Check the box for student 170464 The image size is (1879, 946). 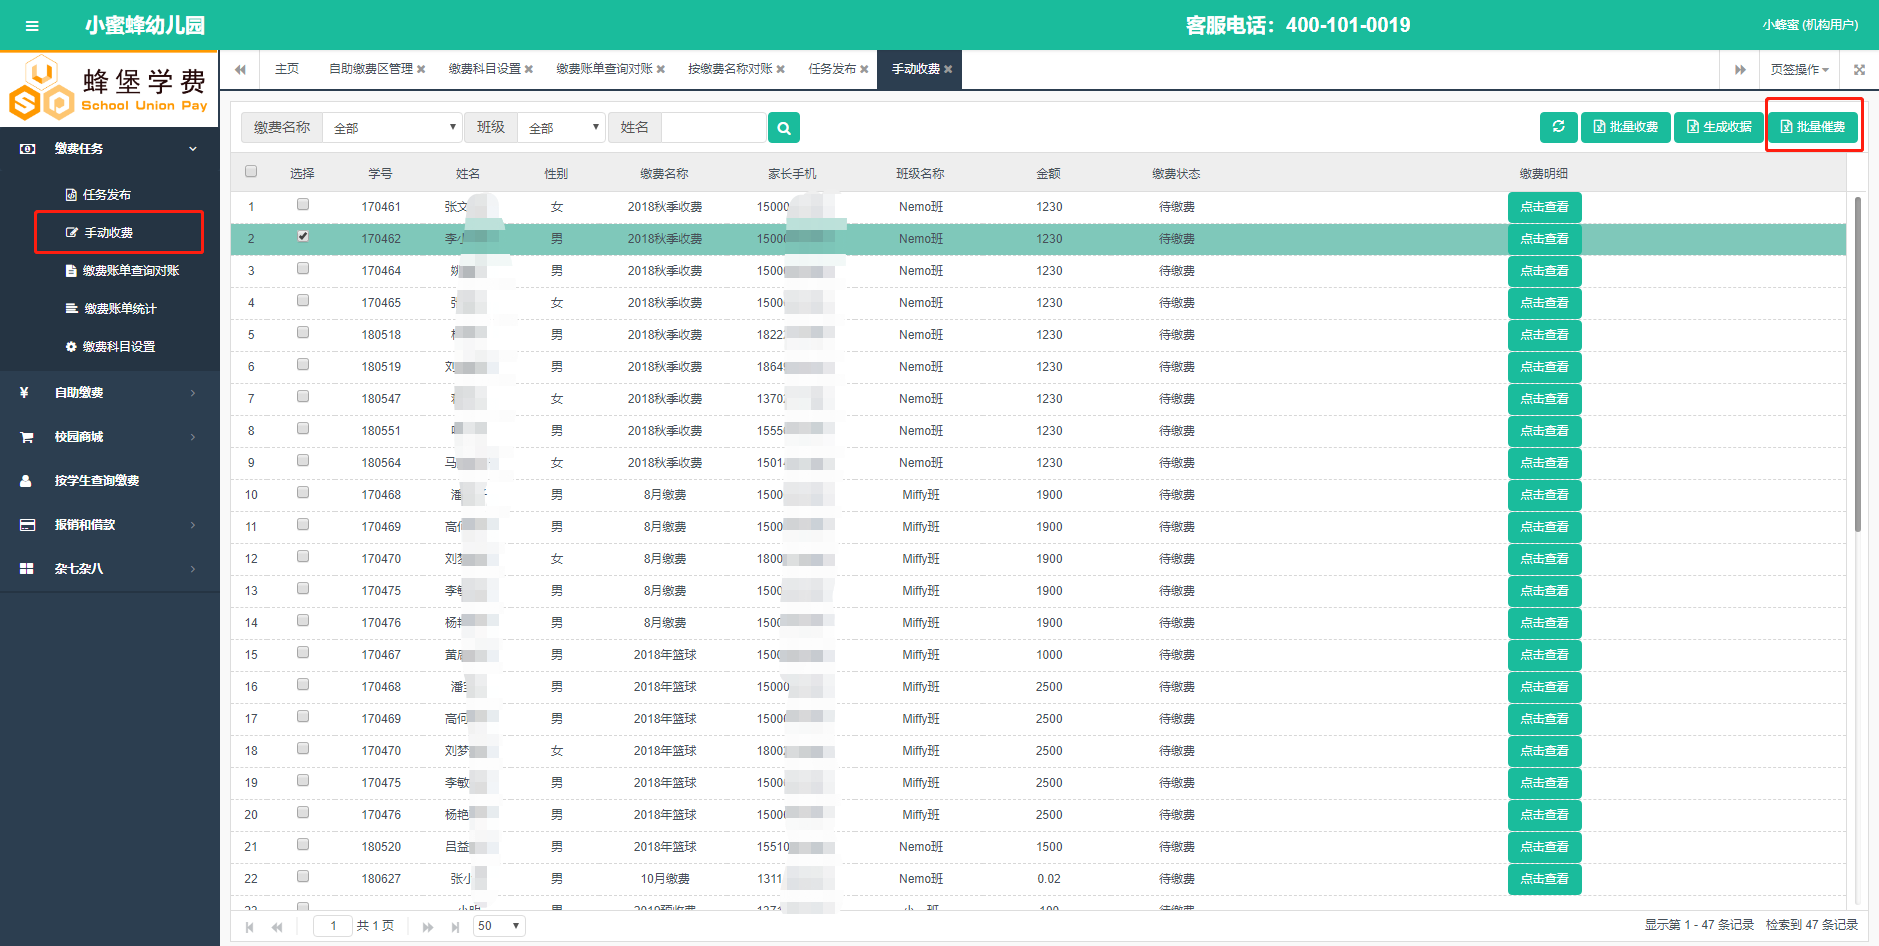tap(303, 269)
